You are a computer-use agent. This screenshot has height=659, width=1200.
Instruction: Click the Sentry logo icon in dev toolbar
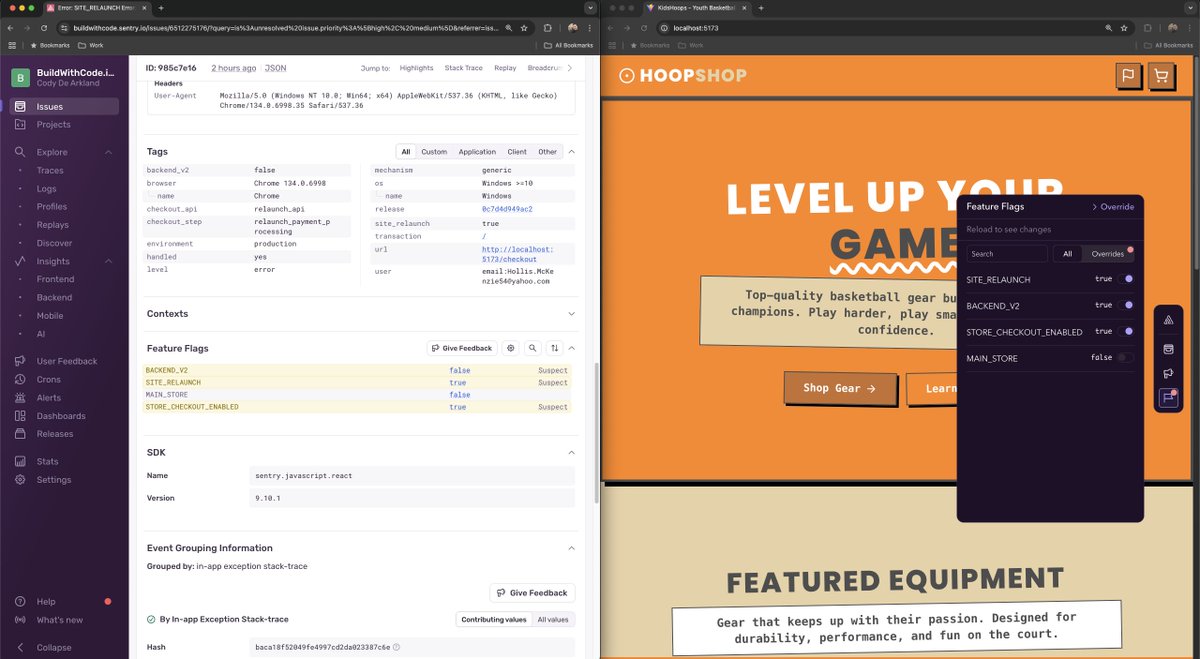click(x=1168, y=320)
